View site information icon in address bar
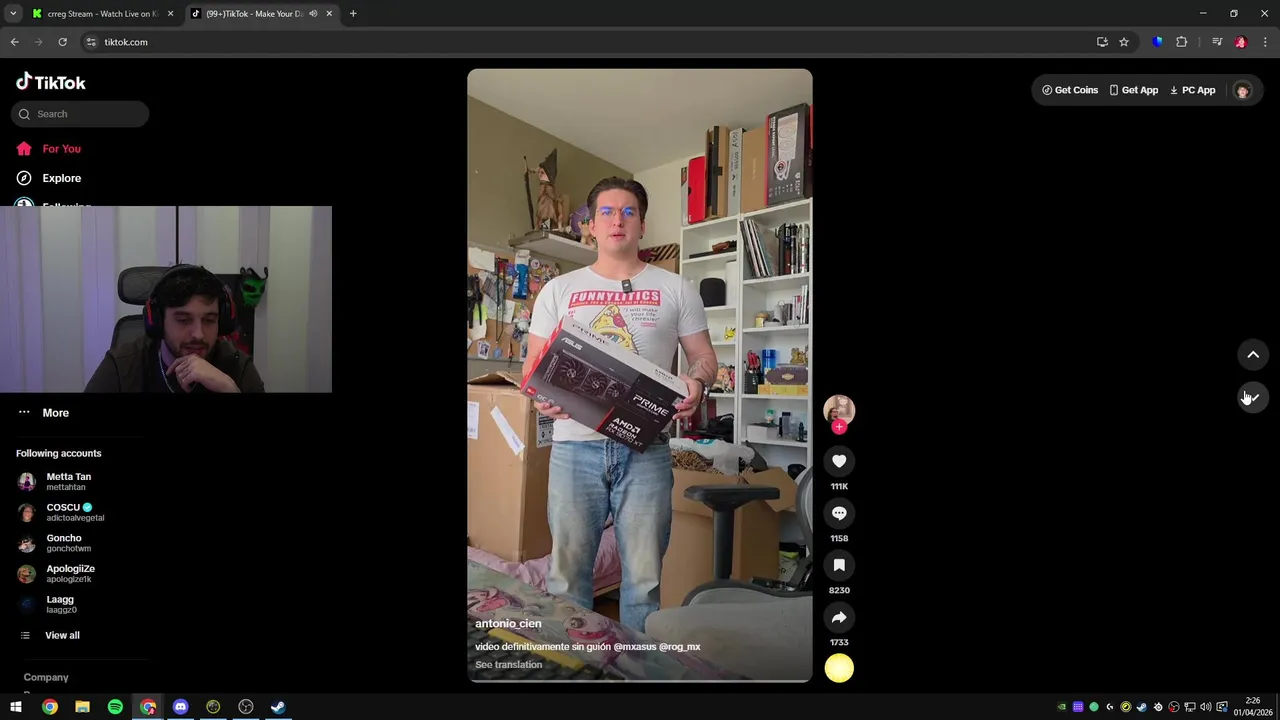The height and width of the screenshot is (720, 1280). [91, 42]
